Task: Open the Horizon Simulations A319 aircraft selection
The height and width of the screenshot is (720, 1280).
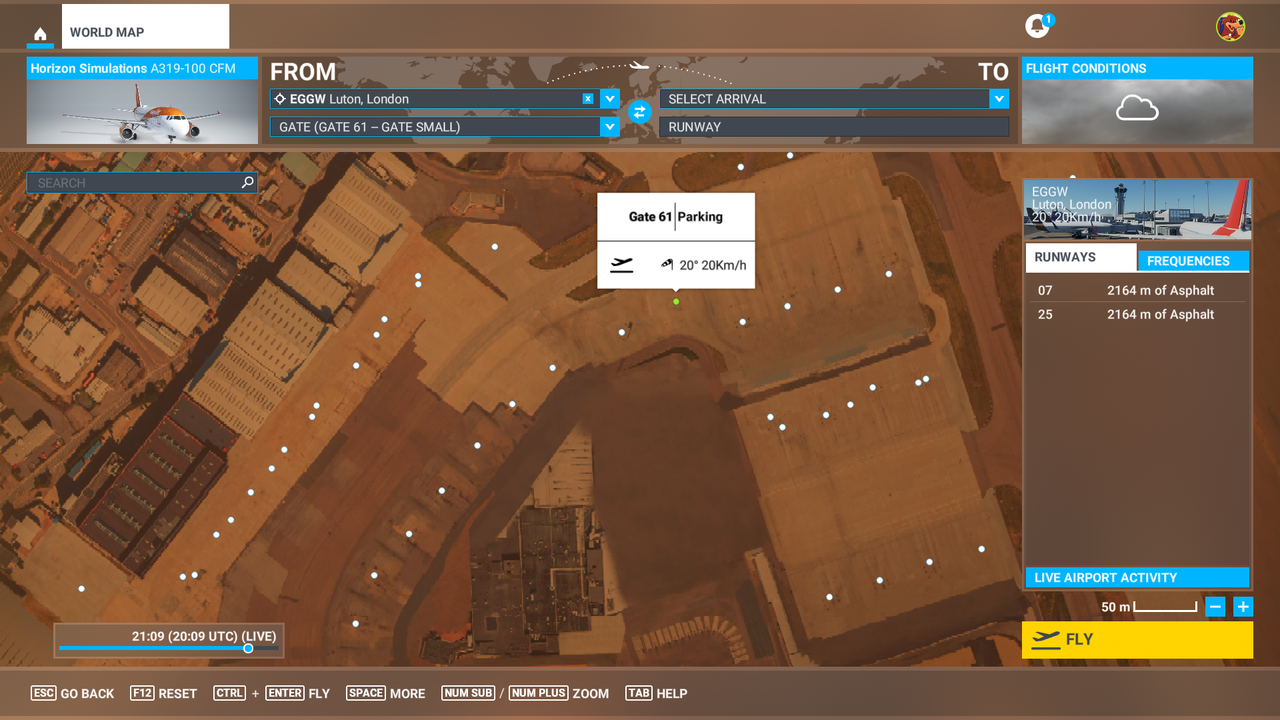Action: [142, 101]
